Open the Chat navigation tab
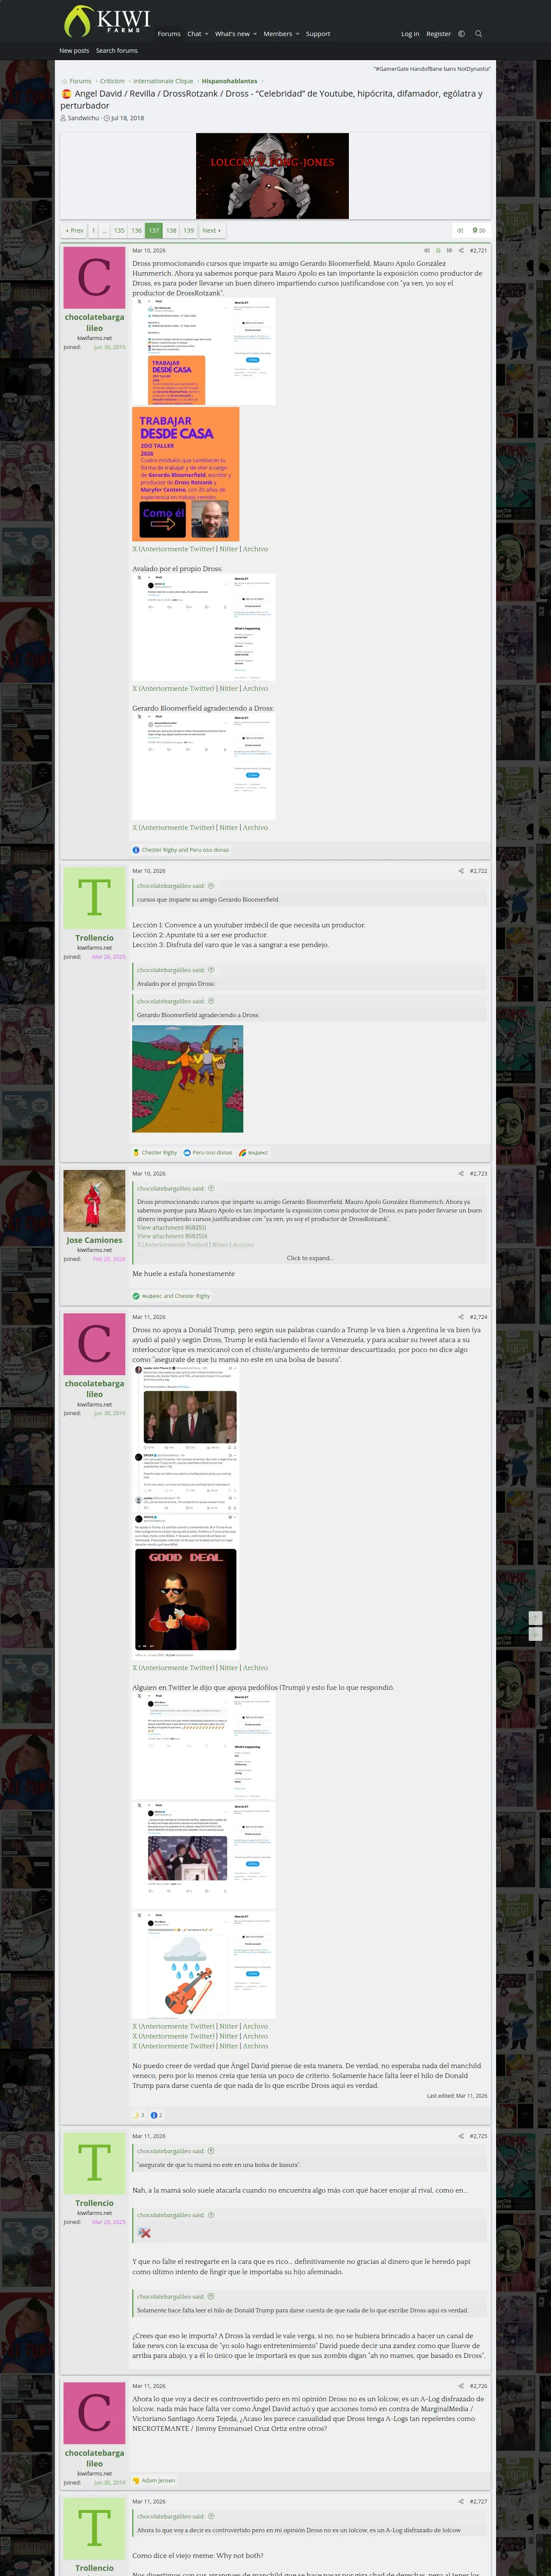The image size is (551, 2576). (x=194, y=34)
